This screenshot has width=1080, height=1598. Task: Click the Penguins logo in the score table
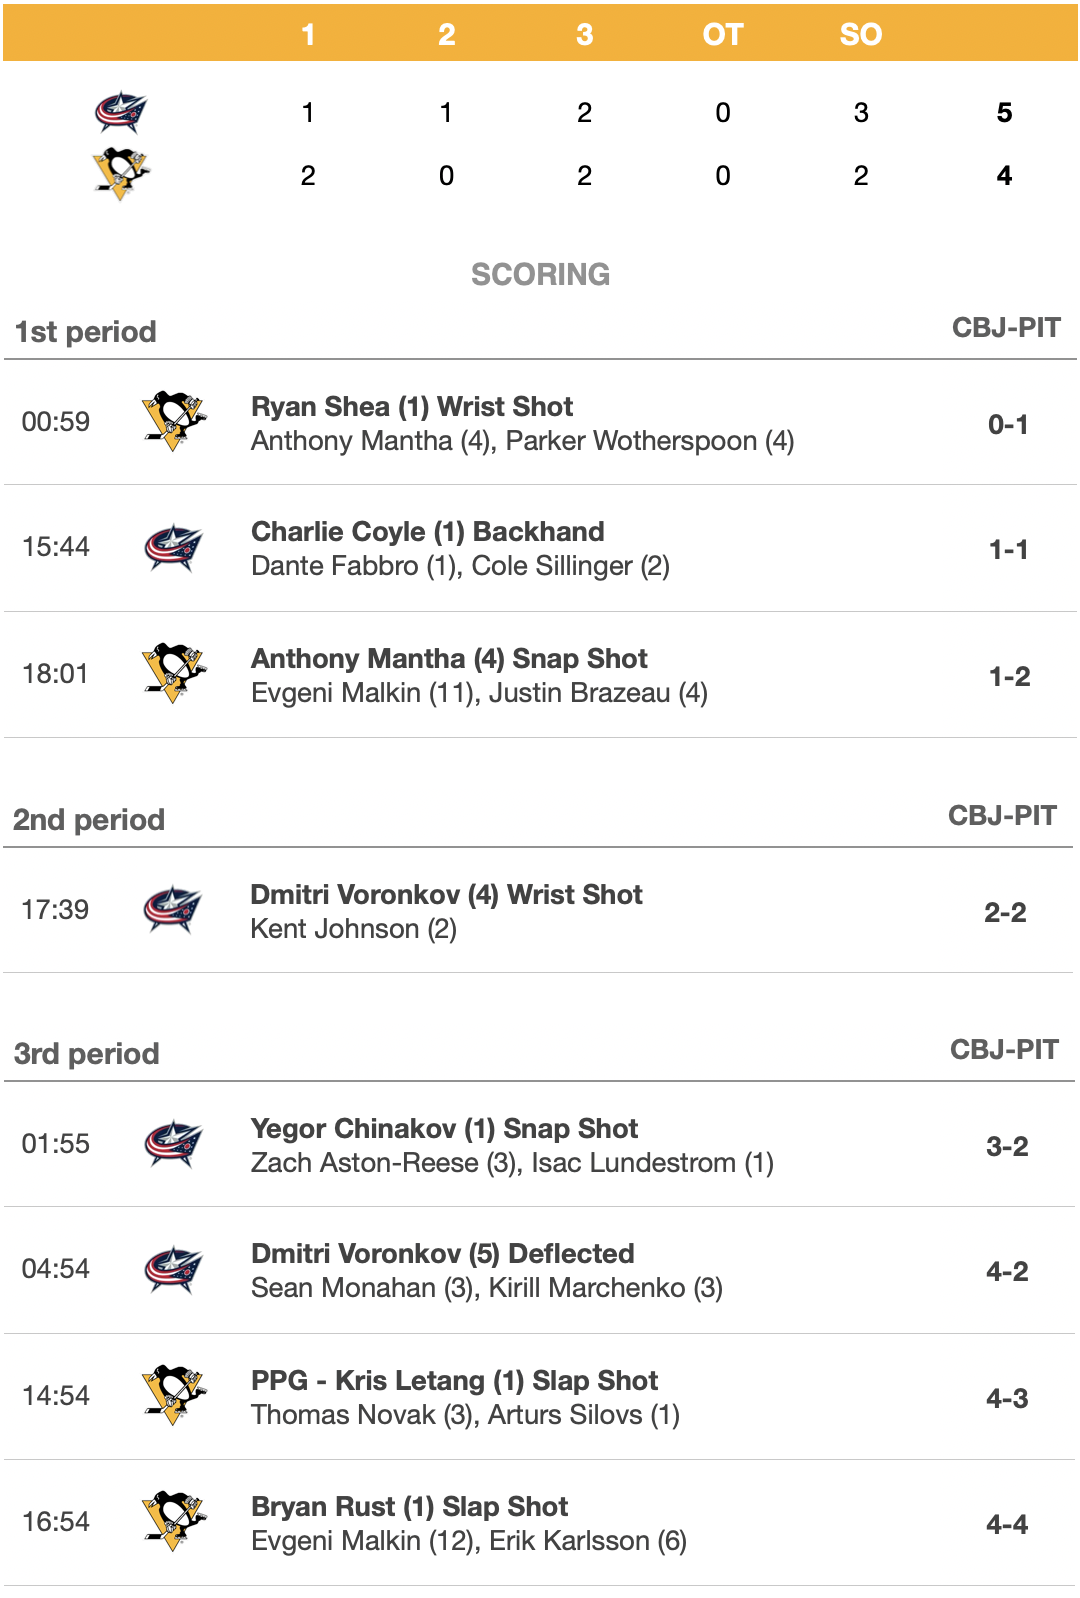121,174
